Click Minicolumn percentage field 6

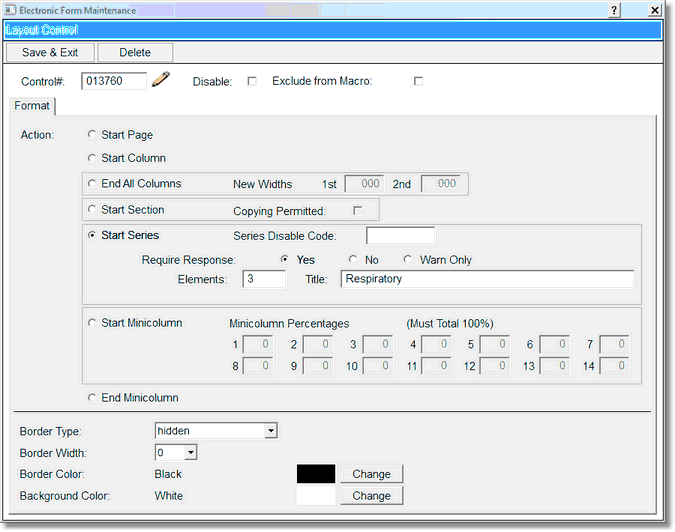click(555, 344)
